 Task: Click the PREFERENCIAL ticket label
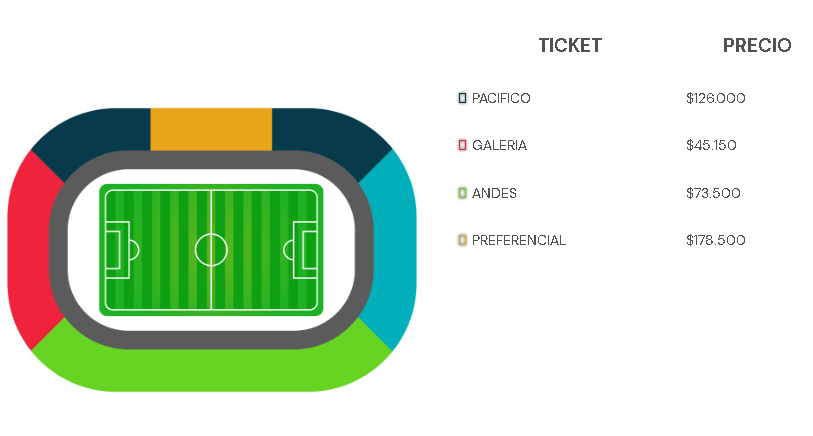[518, 240]
